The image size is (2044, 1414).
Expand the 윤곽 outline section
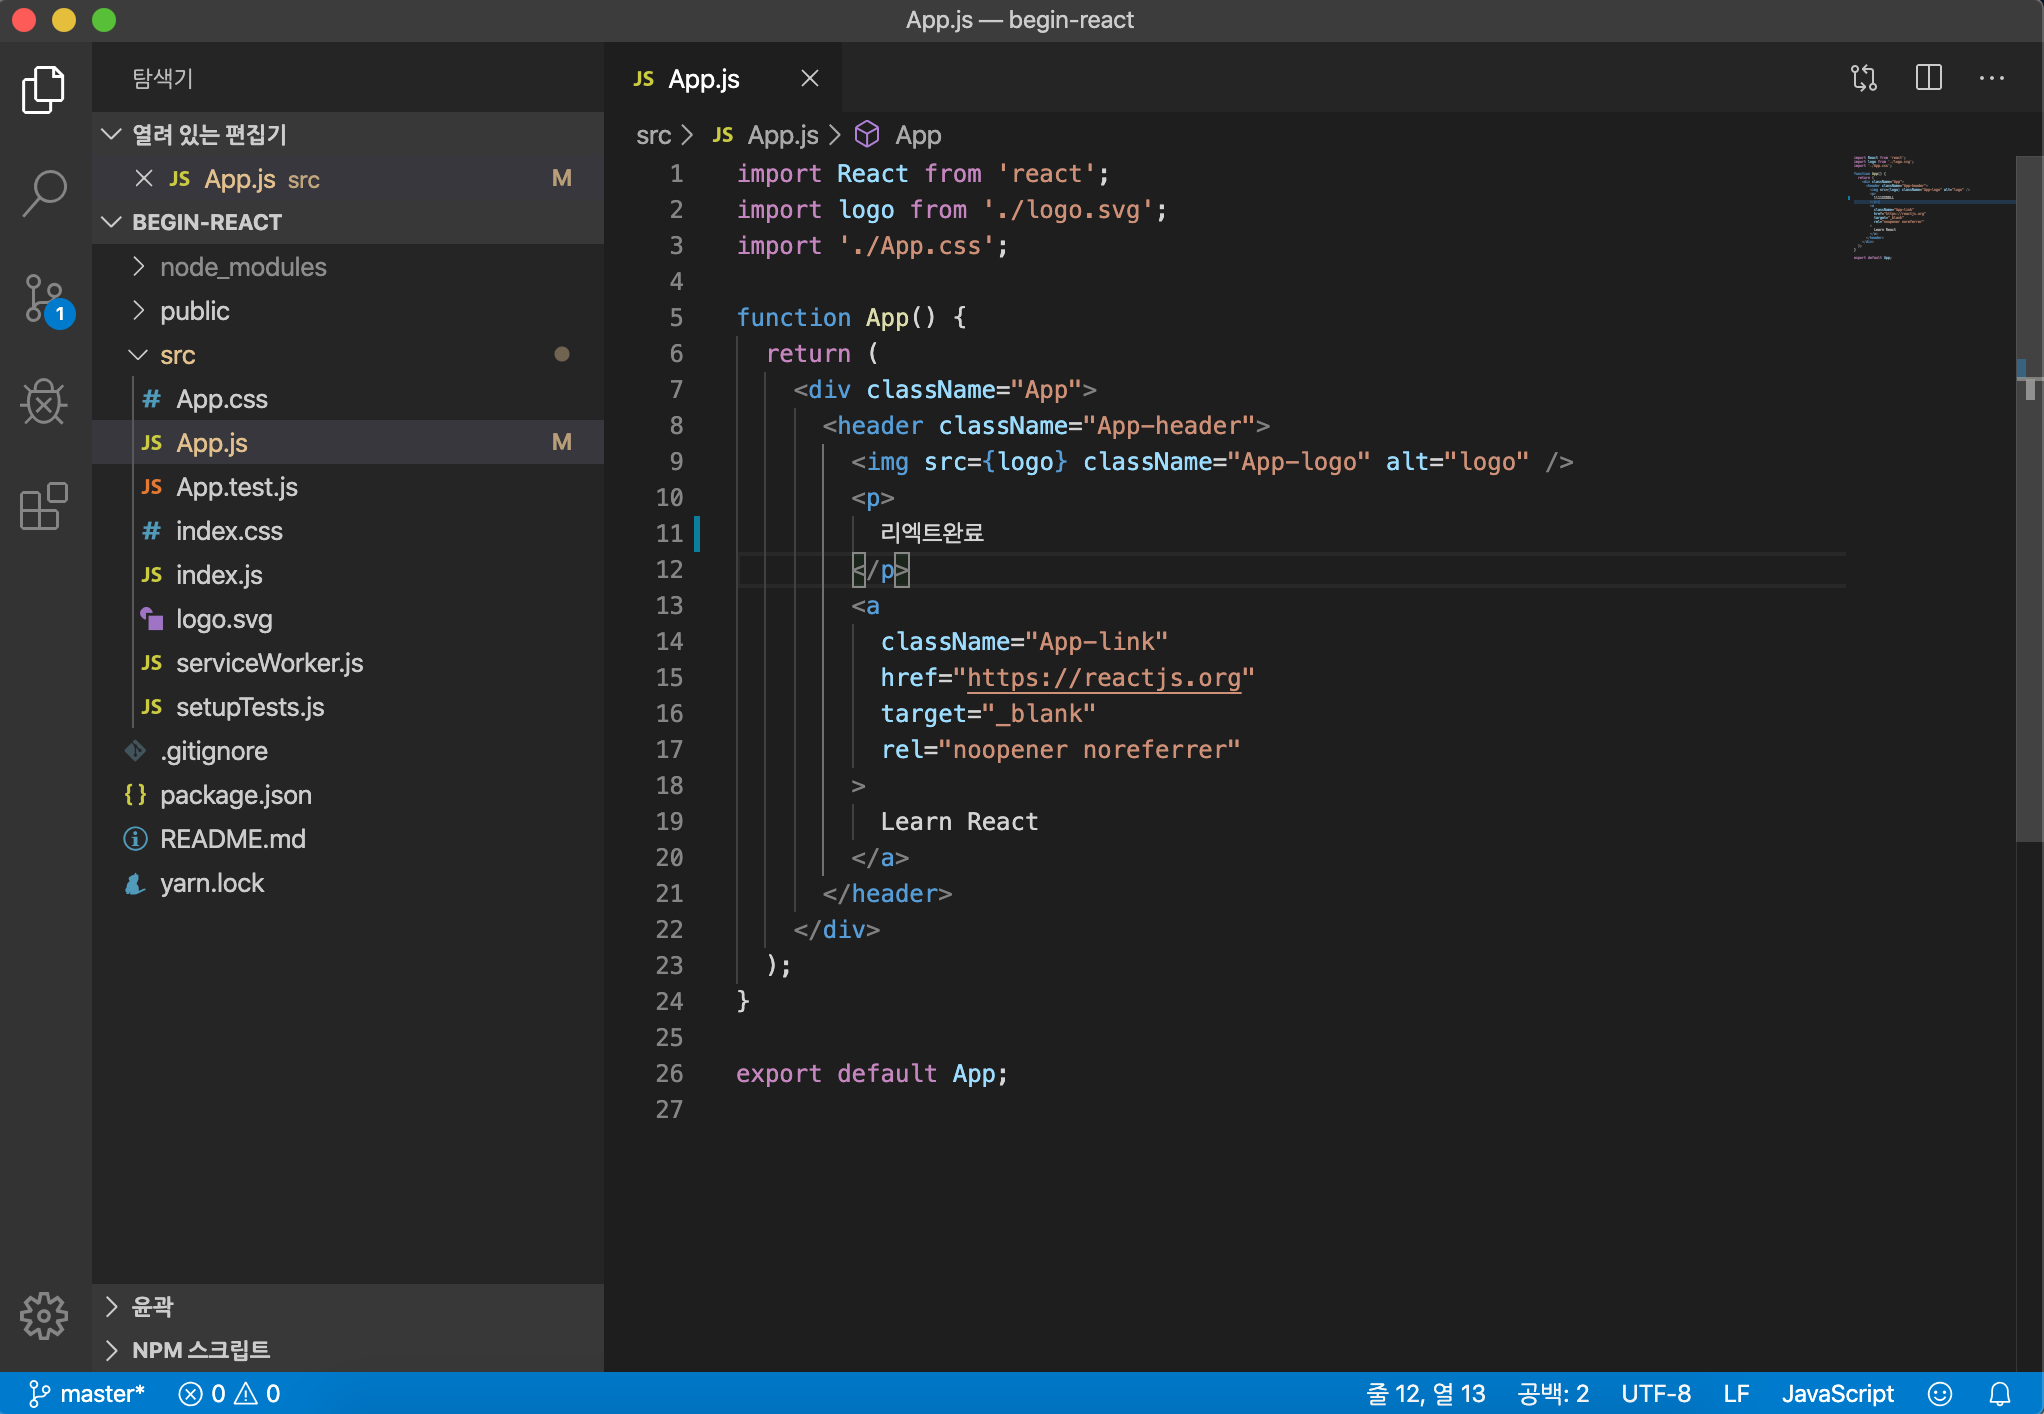click(x=152, y=1306)
